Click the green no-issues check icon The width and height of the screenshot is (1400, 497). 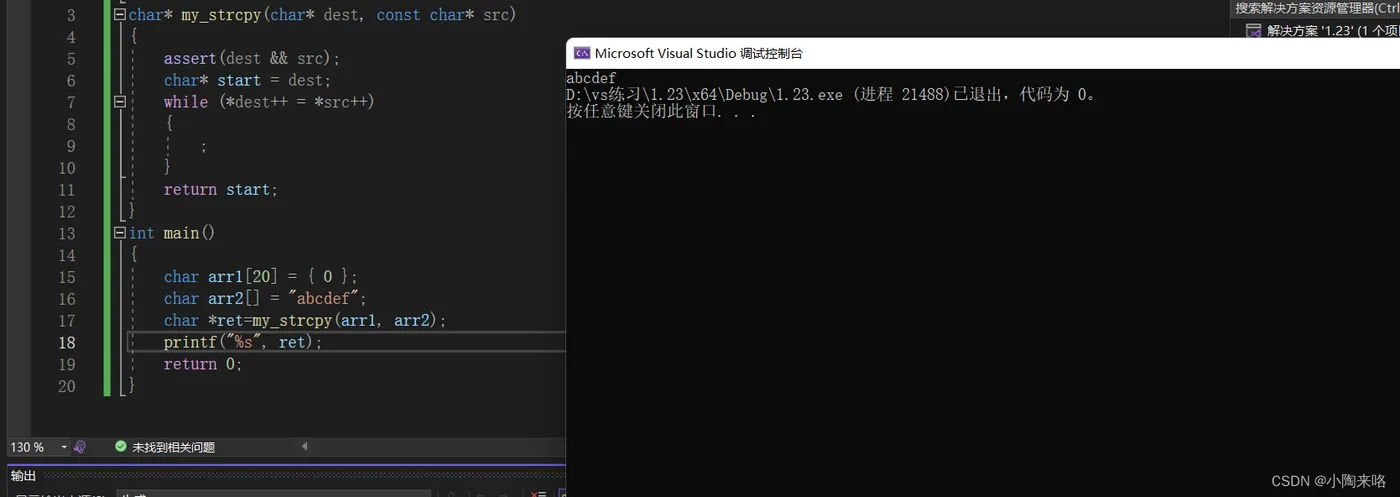121,447
